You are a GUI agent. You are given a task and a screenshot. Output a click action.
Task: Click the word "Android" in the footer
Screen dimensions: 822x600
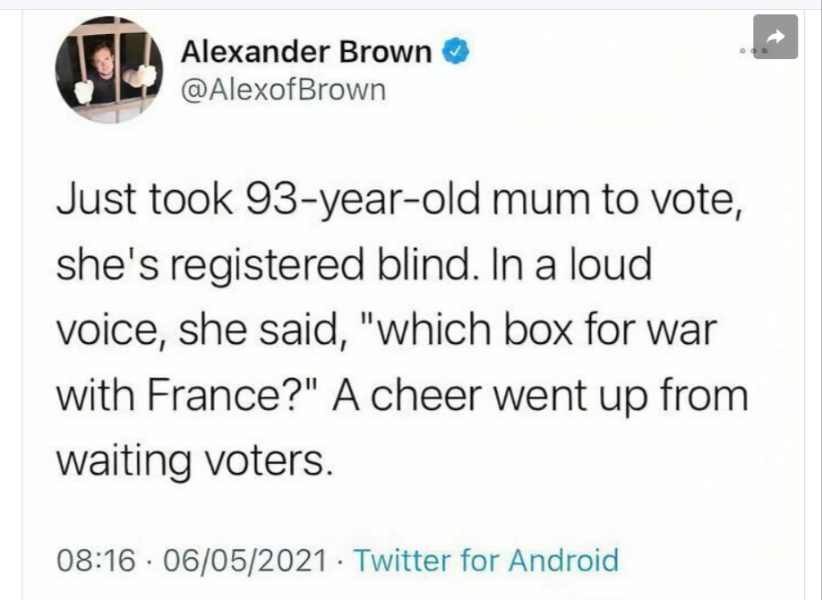[x=564, y=560]
